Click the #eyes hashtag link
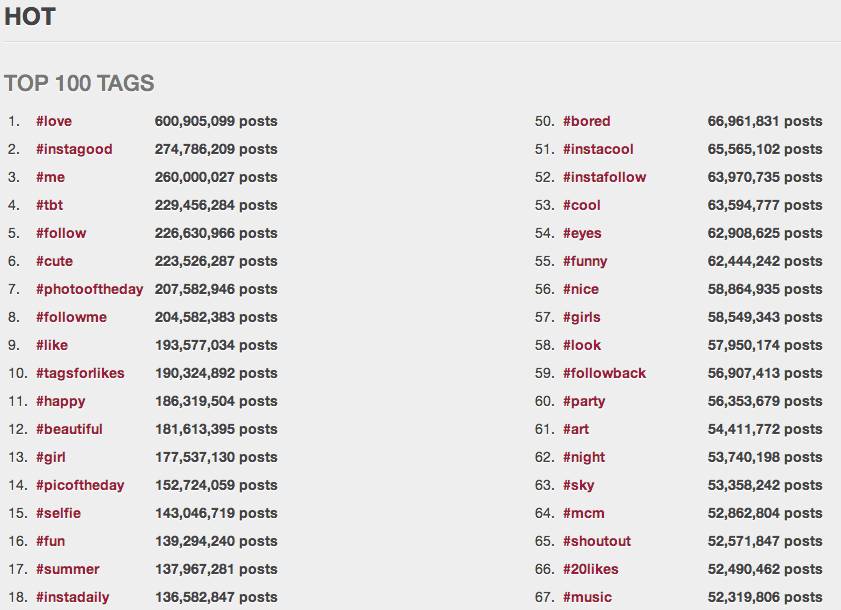This screenshot has height=610, width=841. pos(582,233)
